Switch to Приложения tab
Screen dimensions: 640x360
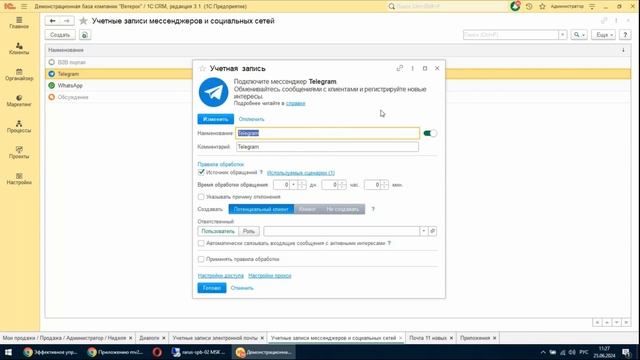pos(475,338)
